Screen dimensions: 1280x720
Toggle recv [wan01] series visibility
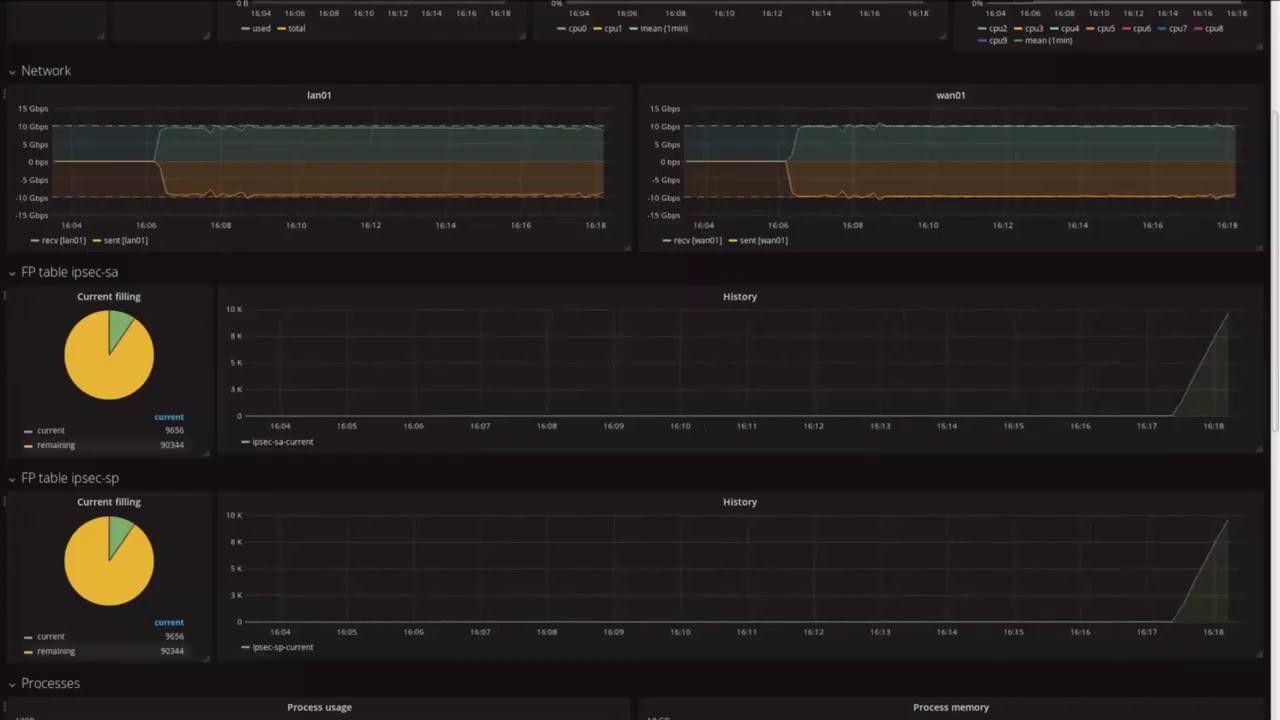click(691, 240)
